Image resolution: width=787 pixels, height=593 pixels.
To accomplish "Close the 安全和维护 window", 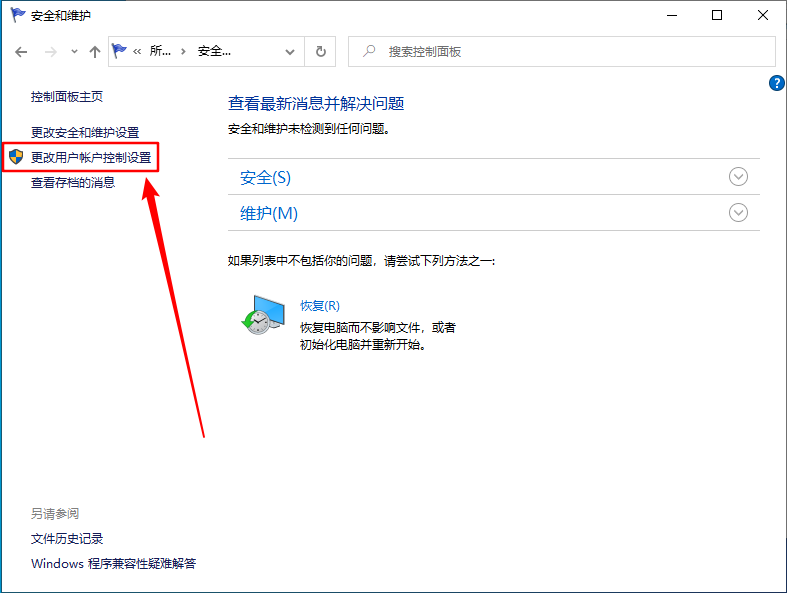I will [x=762, y=16].
